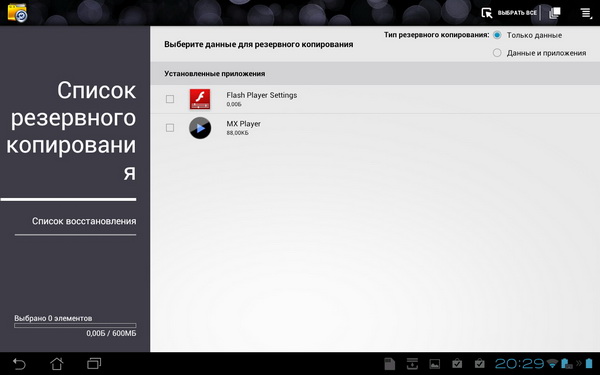
Task: Tap the stacked pages backup icon
Action: pyautogui.click(x=554, y=13)
